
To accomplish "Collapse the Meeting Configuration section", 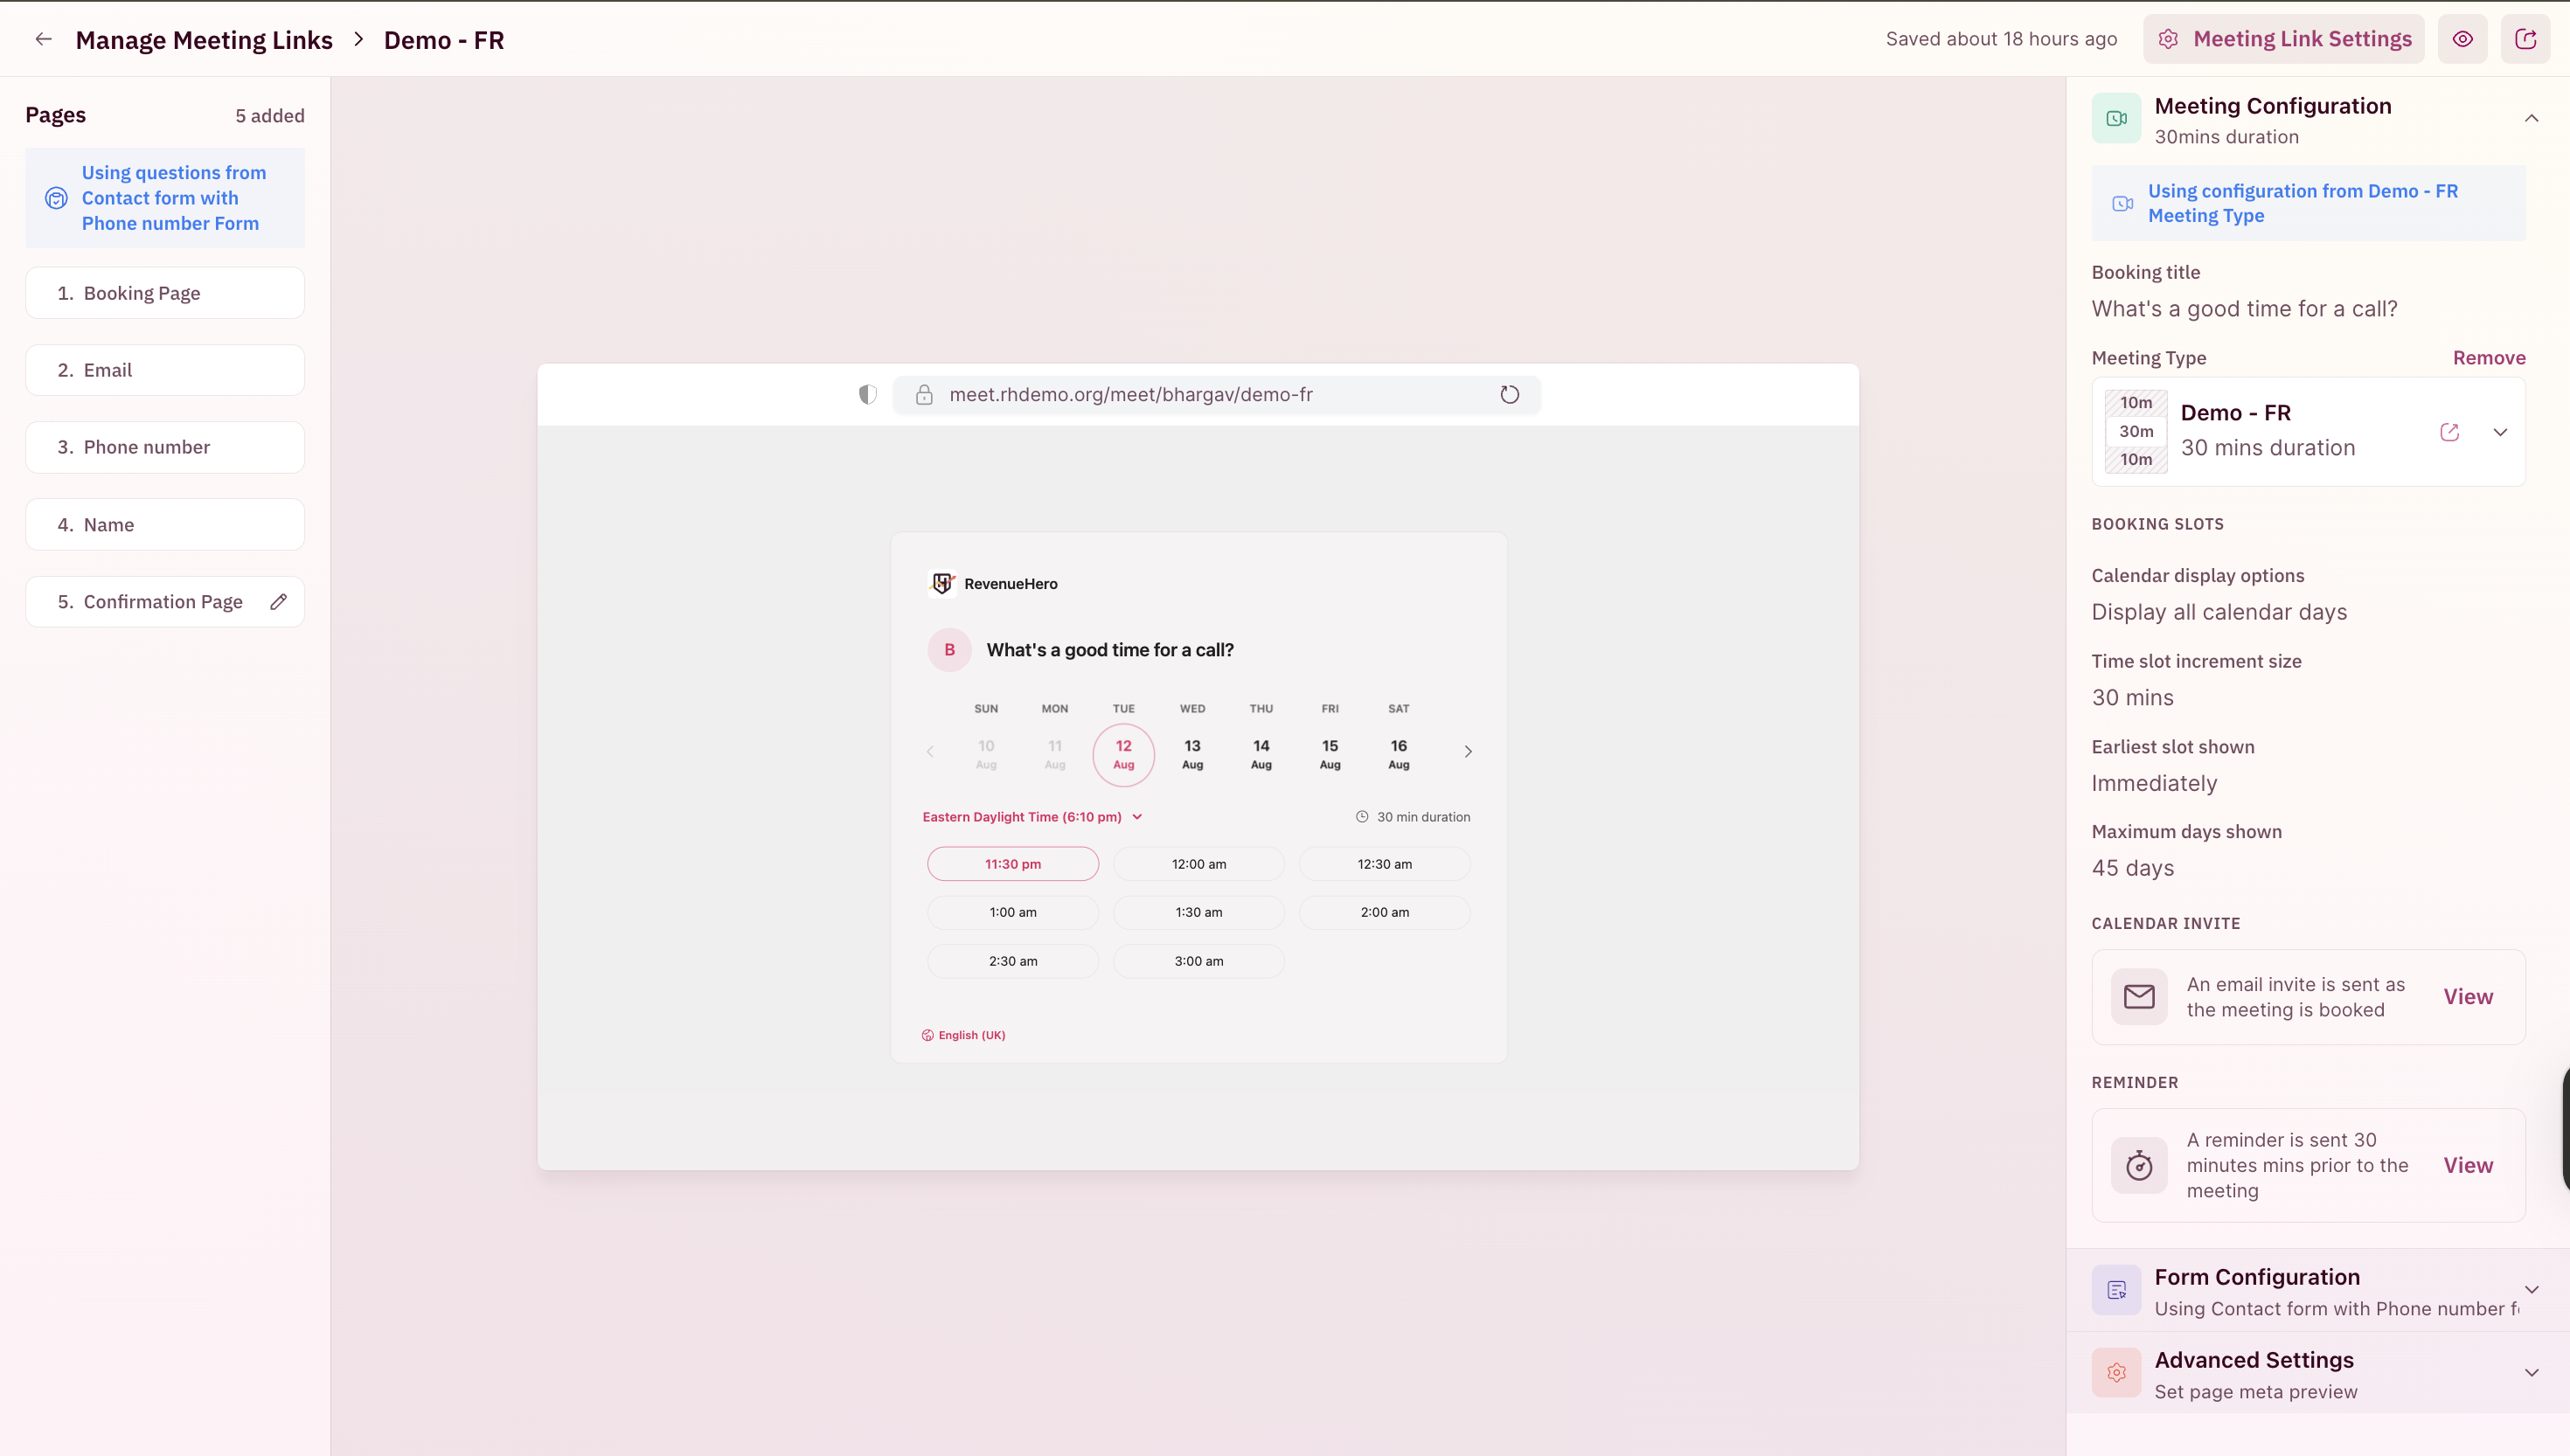I will click(x=2531, y=119).
